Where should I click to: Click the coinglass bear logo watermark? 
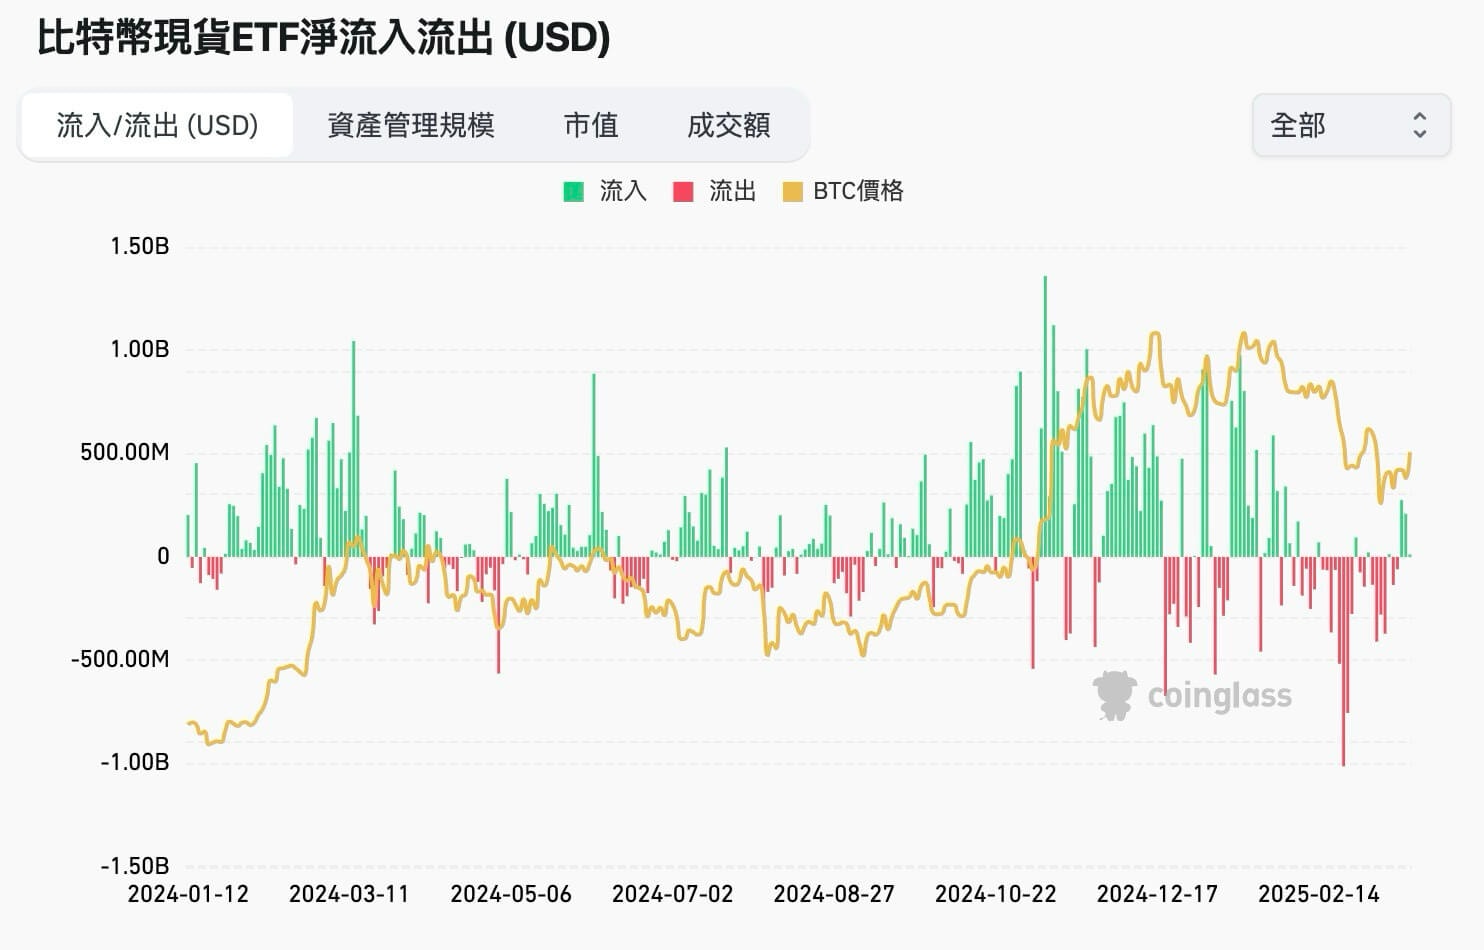click(1113, 694)
